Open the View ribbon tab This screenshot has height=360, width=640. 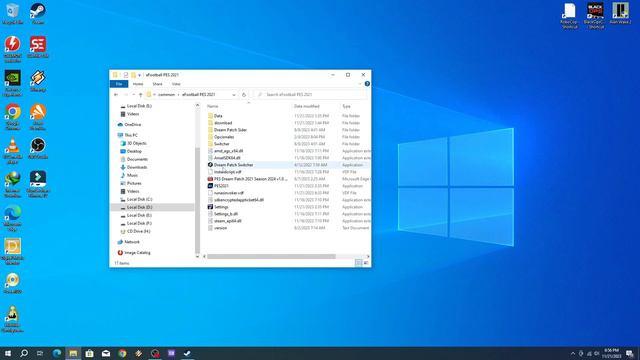(176, 84)
